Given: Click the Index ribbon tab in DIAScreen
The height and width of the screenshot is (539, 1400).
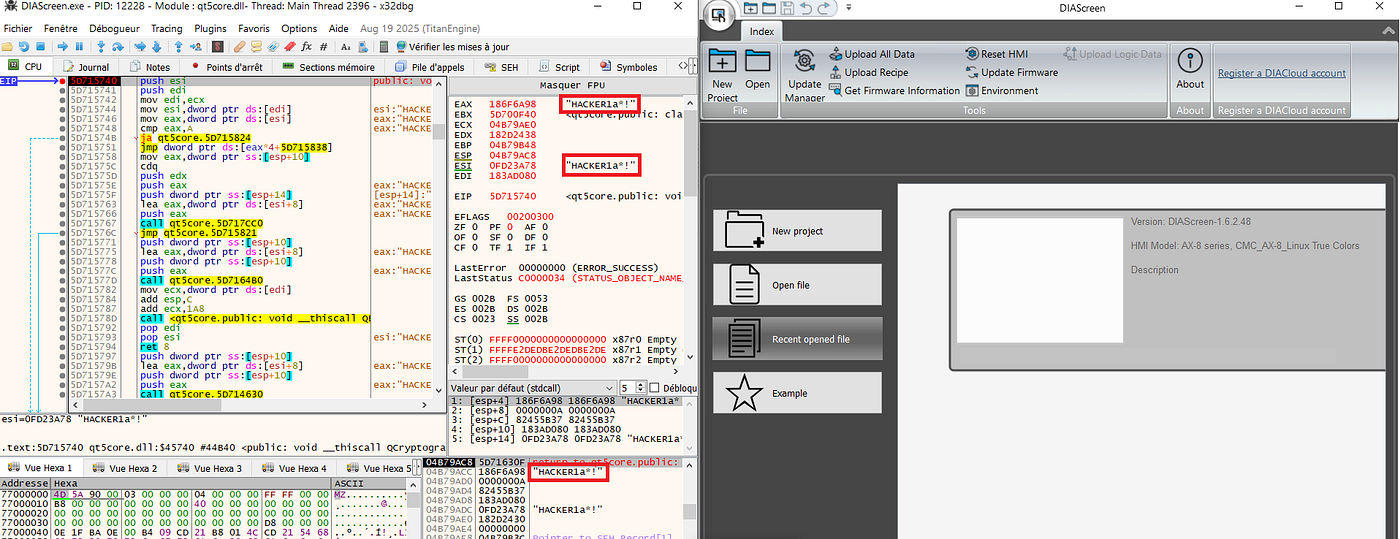Looking at the screenshot, I should pos(762,31).
